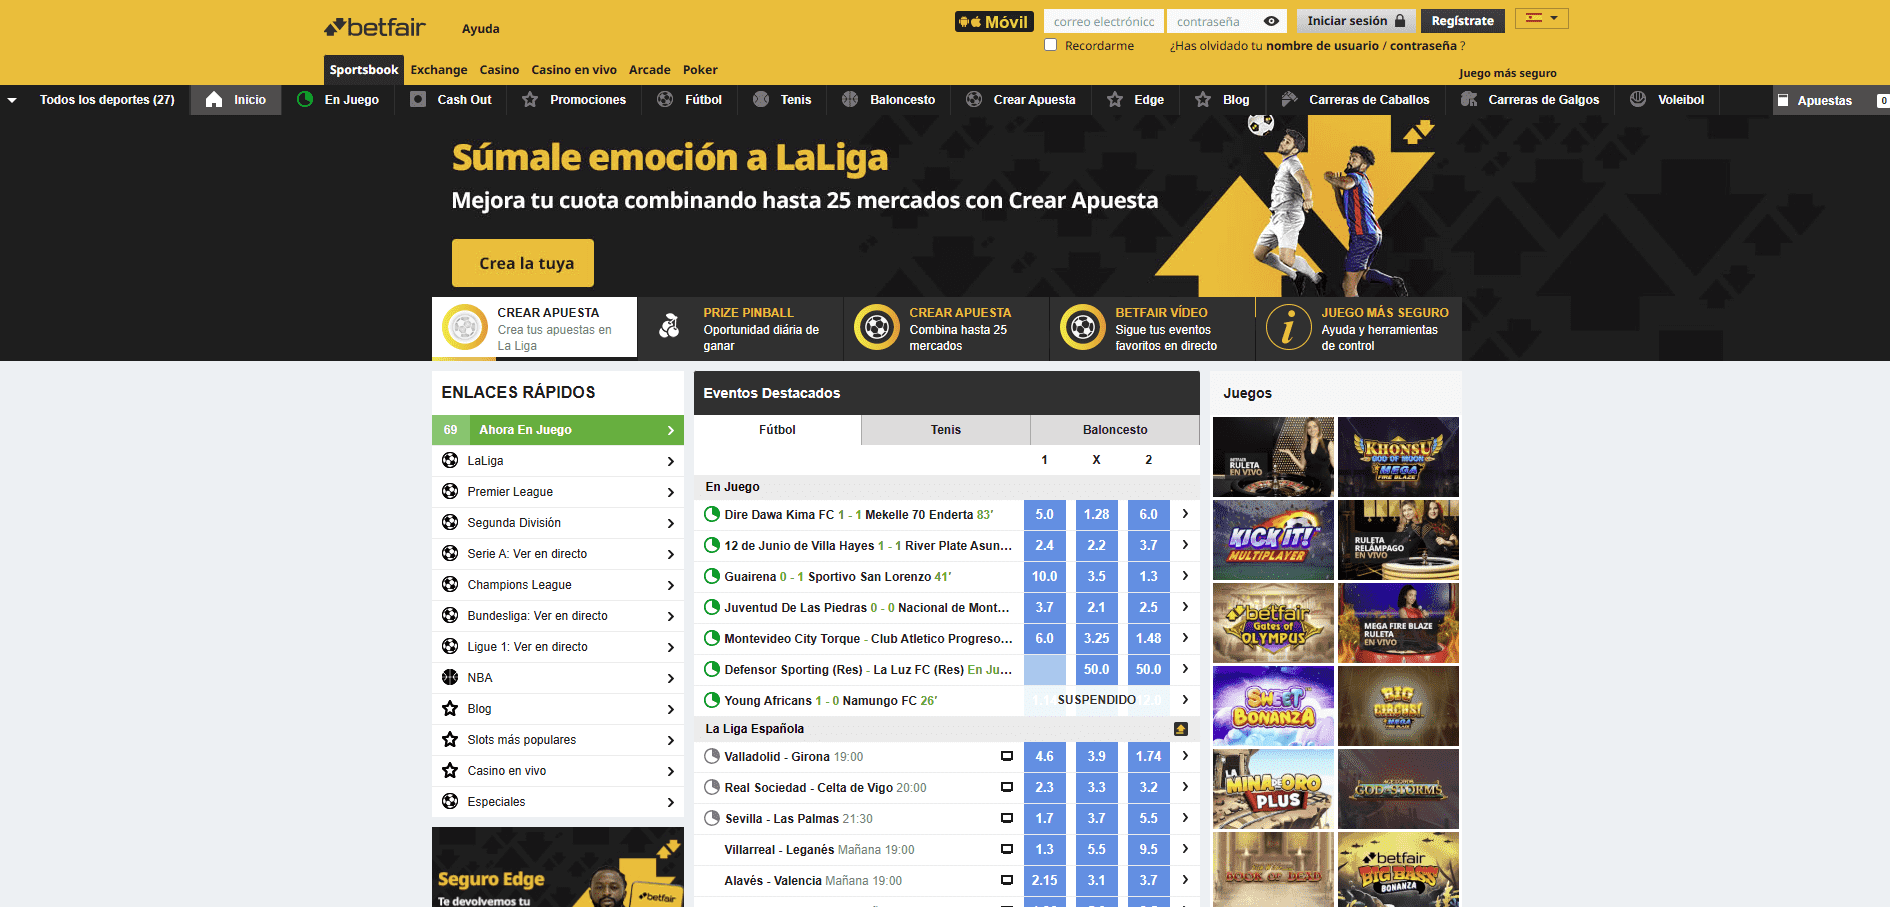Click the Edge star icon
Image resolution: width=1890 pixels, height=907 pixels.
(x=1115, y=99)
